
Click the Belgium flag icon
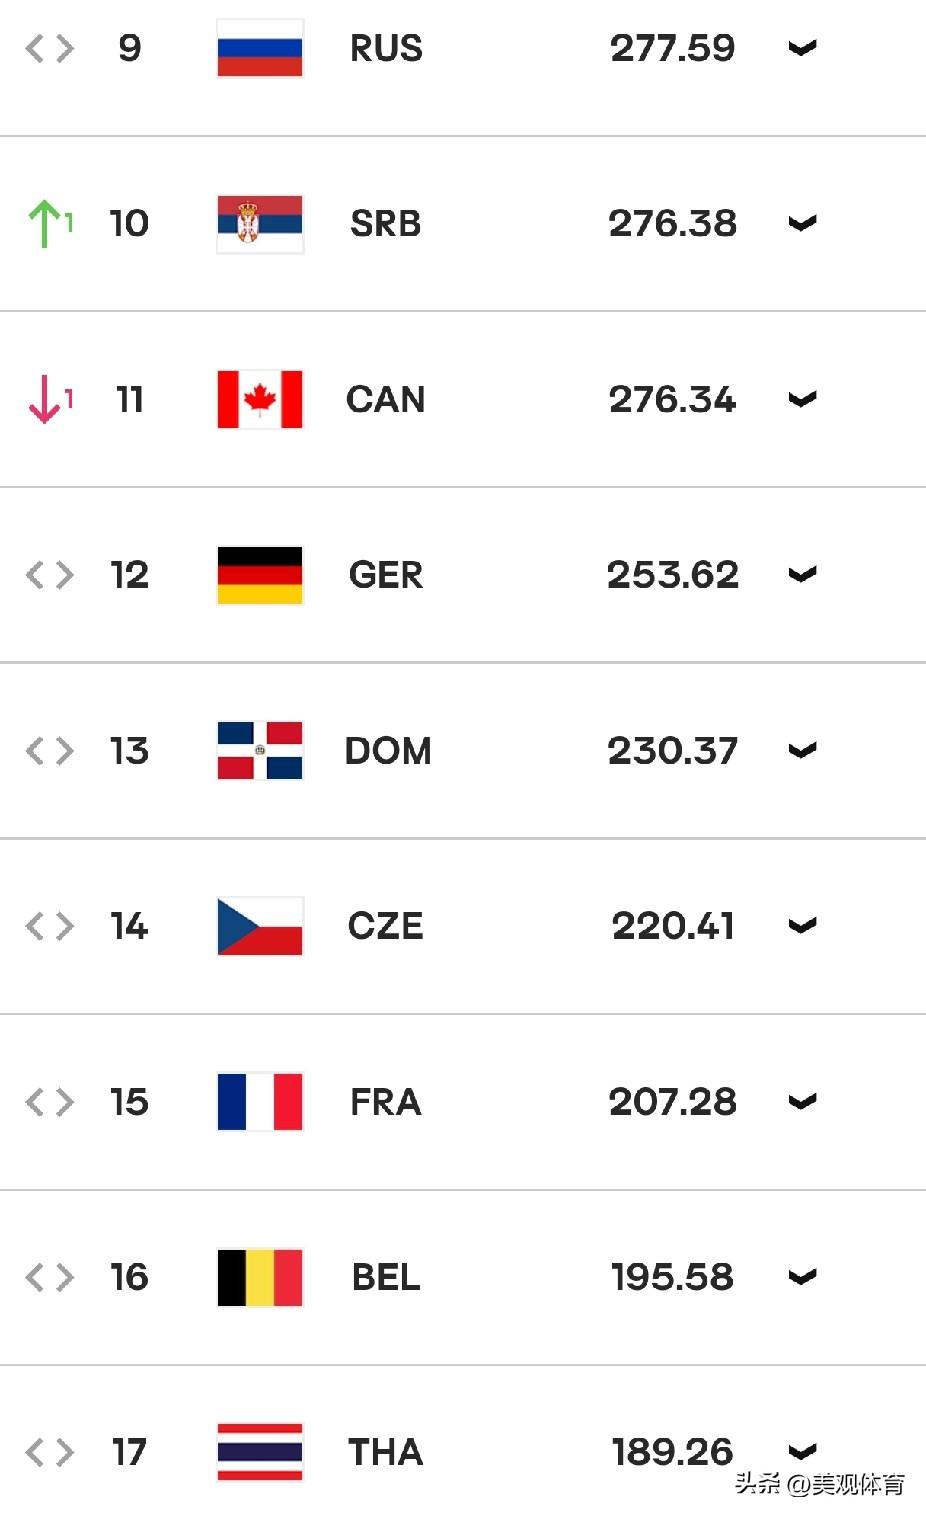[260, 1277]
